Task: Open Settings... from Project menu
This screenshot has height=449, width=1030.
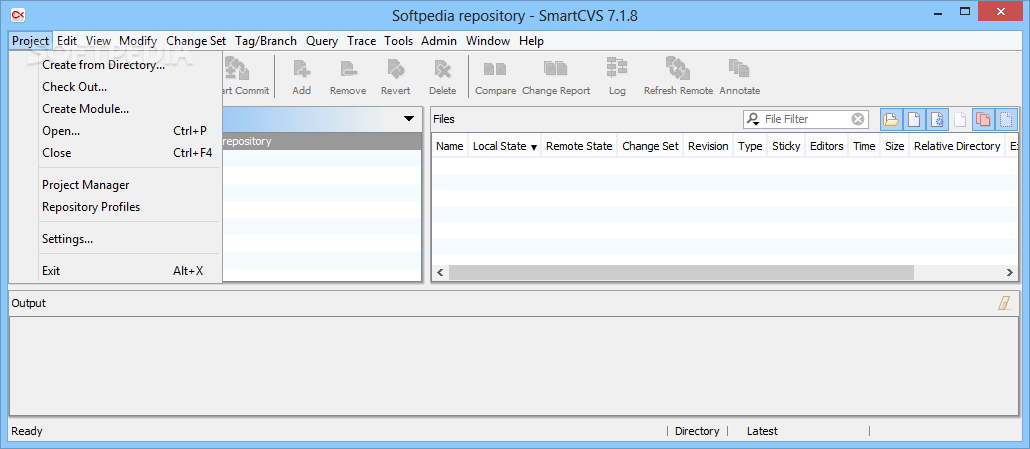Action: click(x=116, y=239)
